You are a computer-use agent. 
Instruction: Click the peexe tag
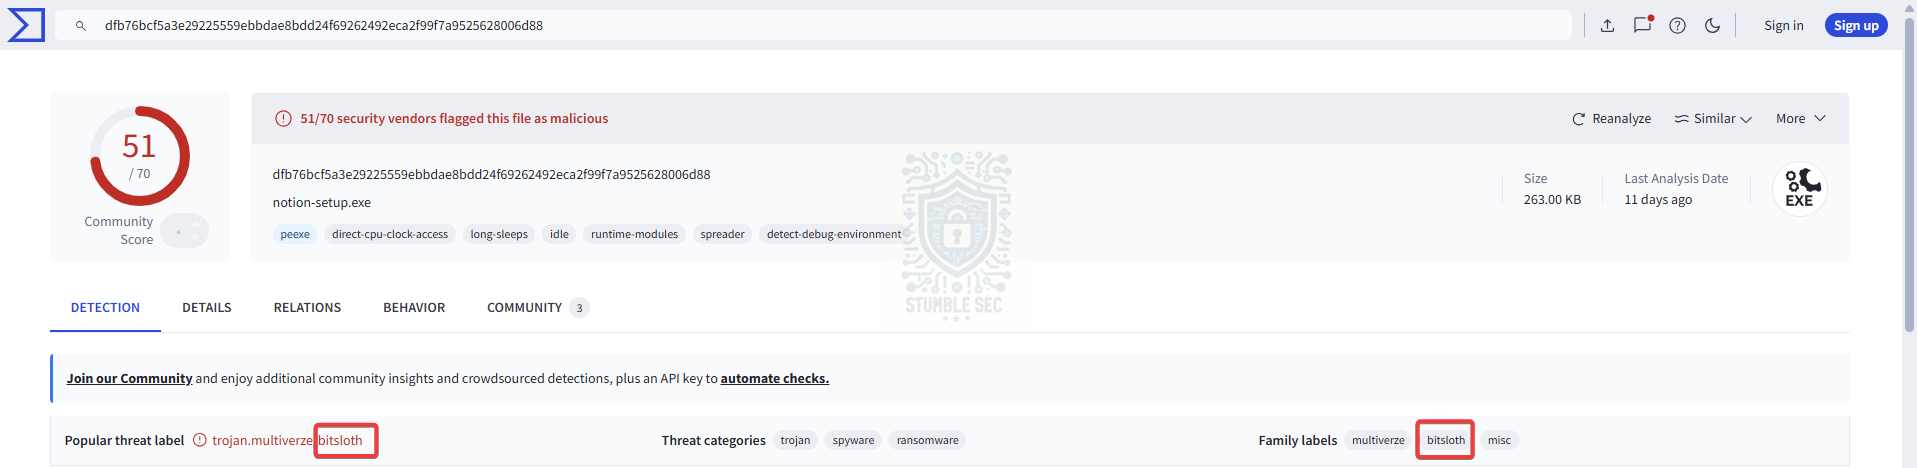click(x=295, y=234)
